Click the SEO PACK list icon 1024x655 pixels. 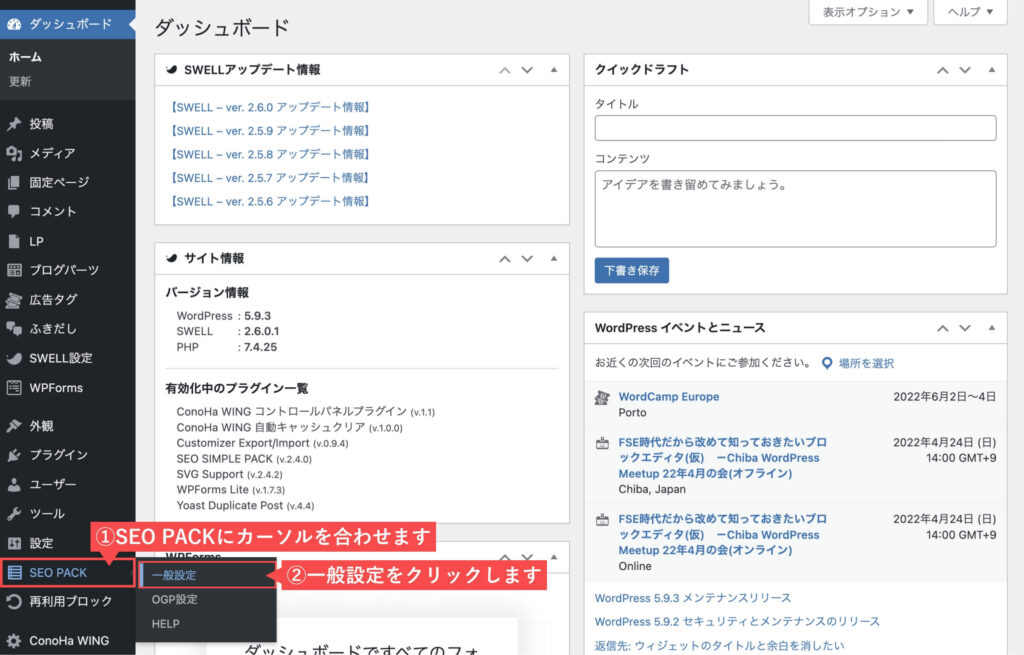click(14, 573)
